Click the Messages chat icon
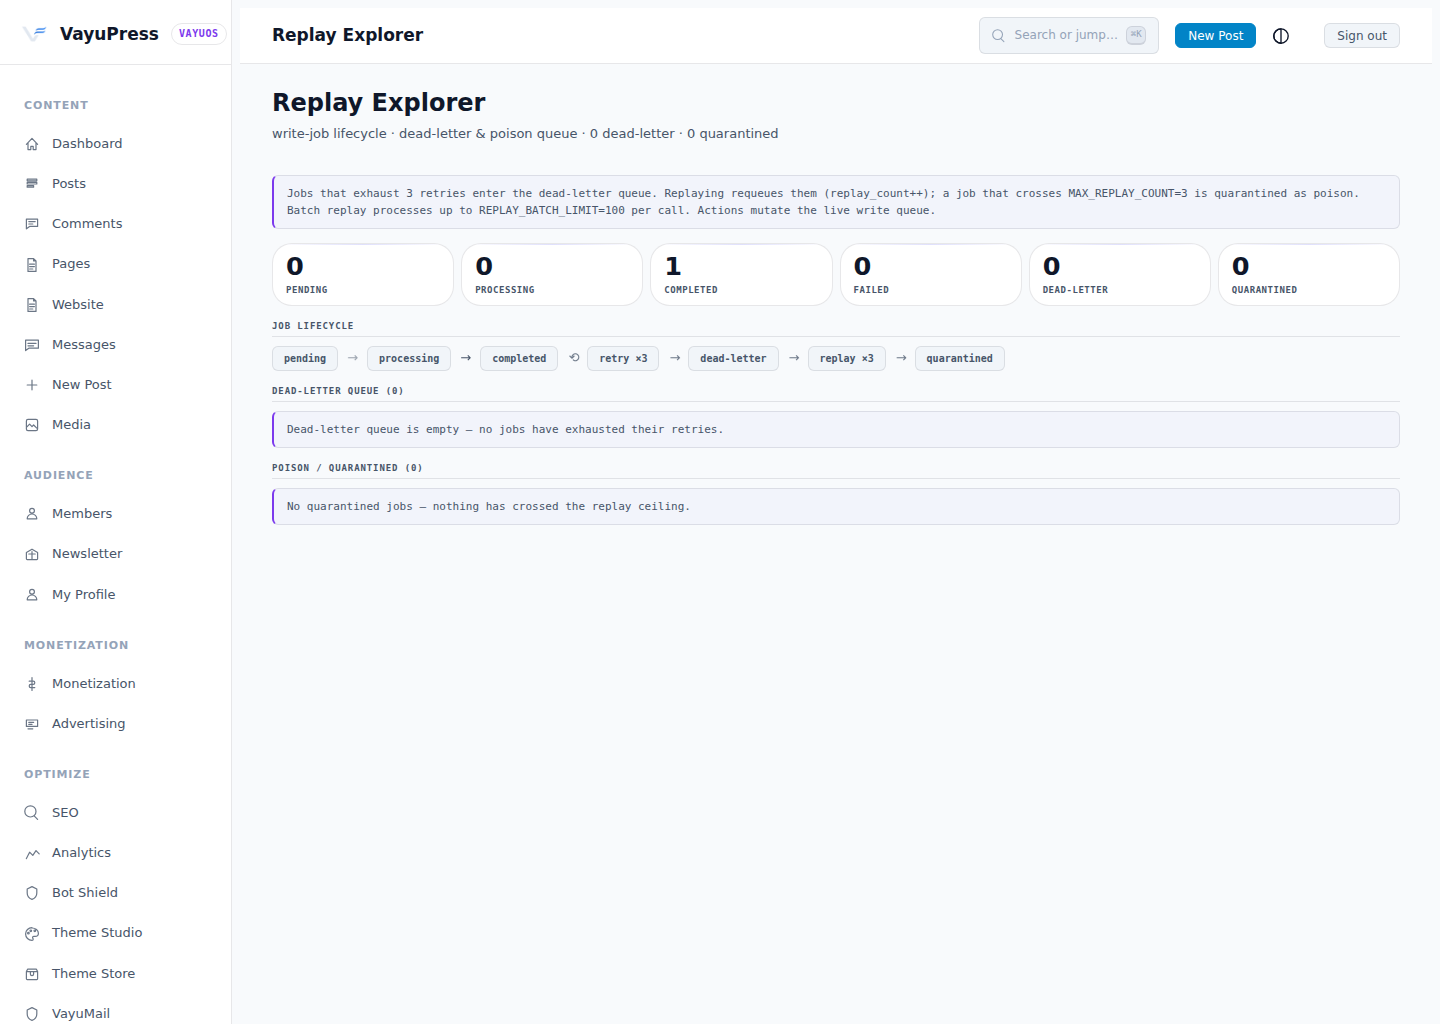Screen dimensions: 1440x1024 pyautogui.click(x=32, y=345)
